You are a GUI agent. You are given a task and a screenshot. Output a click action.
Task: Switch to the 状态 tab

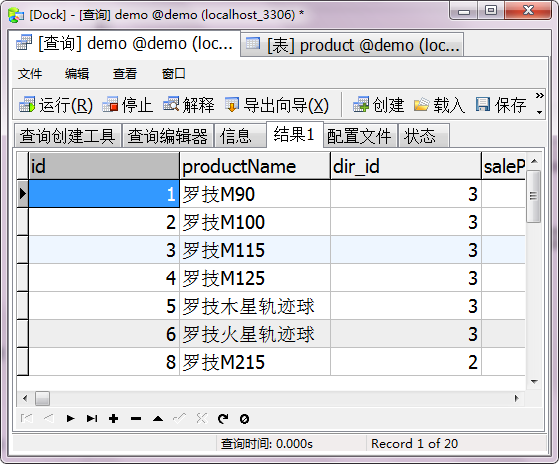click(424, 136)
